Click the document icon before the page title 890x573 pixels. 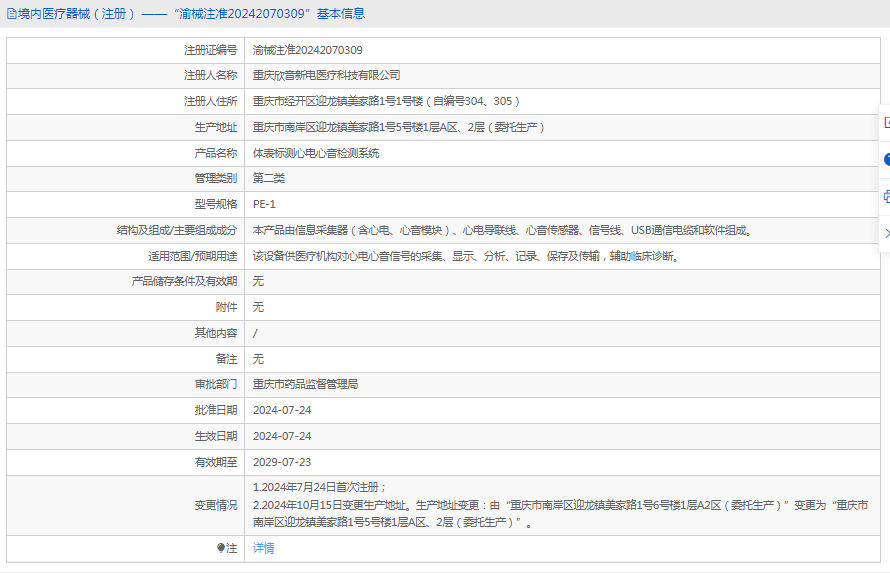pyautogui.click(x=11, y=14)
